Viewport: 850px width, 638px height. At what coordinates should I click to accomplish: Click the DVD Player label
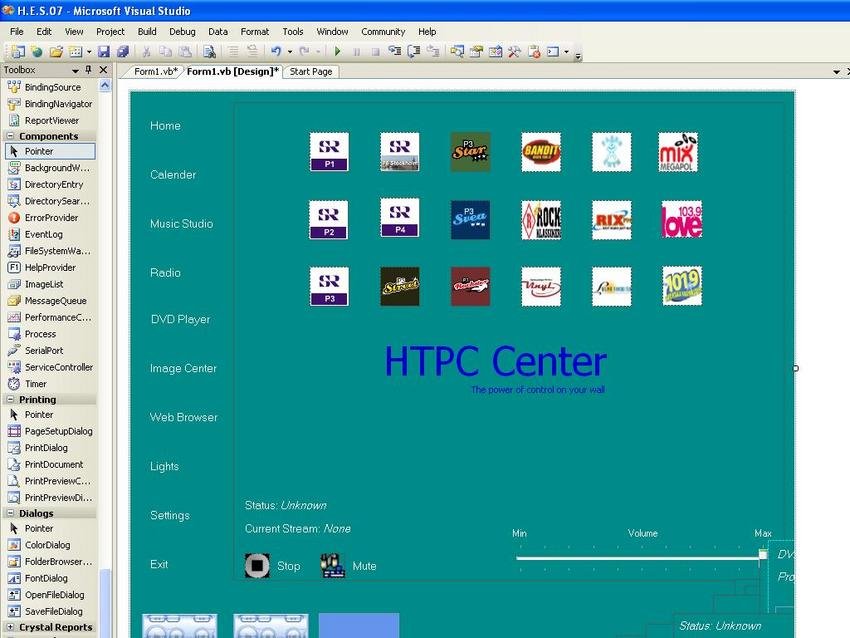click(181, 319)
